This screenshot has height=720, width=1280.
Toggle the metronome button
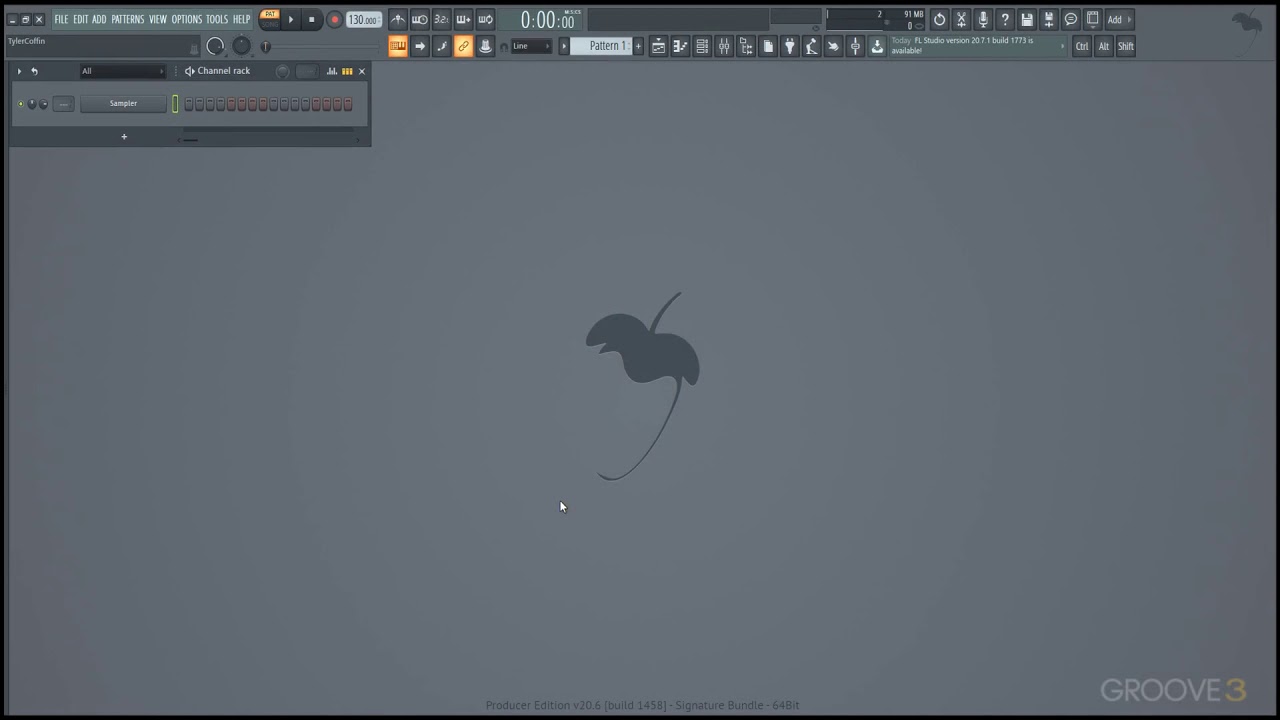[398, 19]
